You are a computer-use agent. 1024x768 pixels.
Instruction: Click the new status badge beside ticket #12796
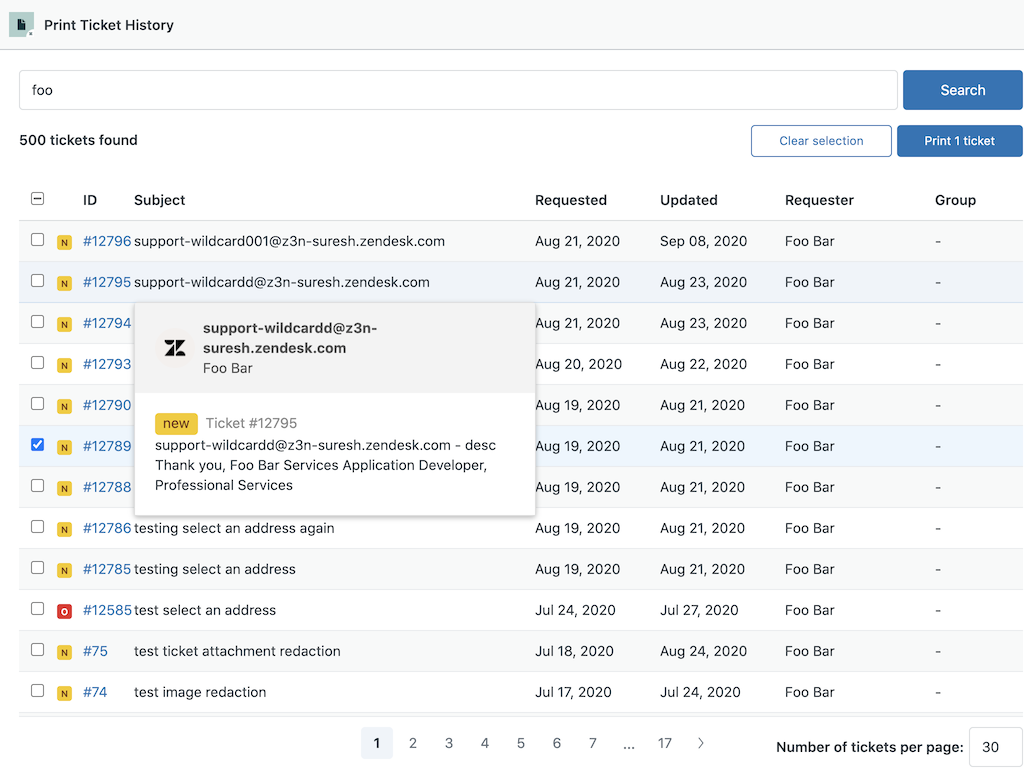[x=64, y=242]
